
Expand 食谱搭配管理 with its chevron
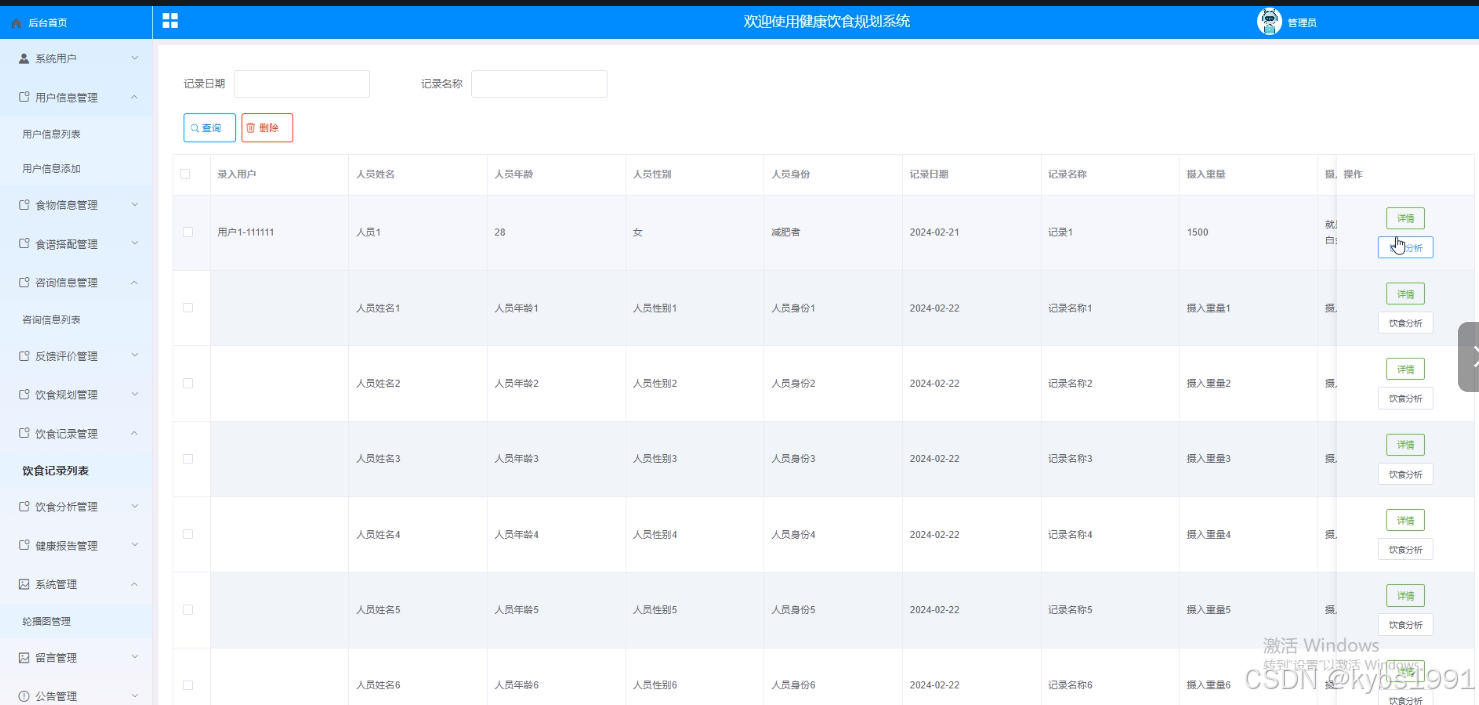coord(135,243)
